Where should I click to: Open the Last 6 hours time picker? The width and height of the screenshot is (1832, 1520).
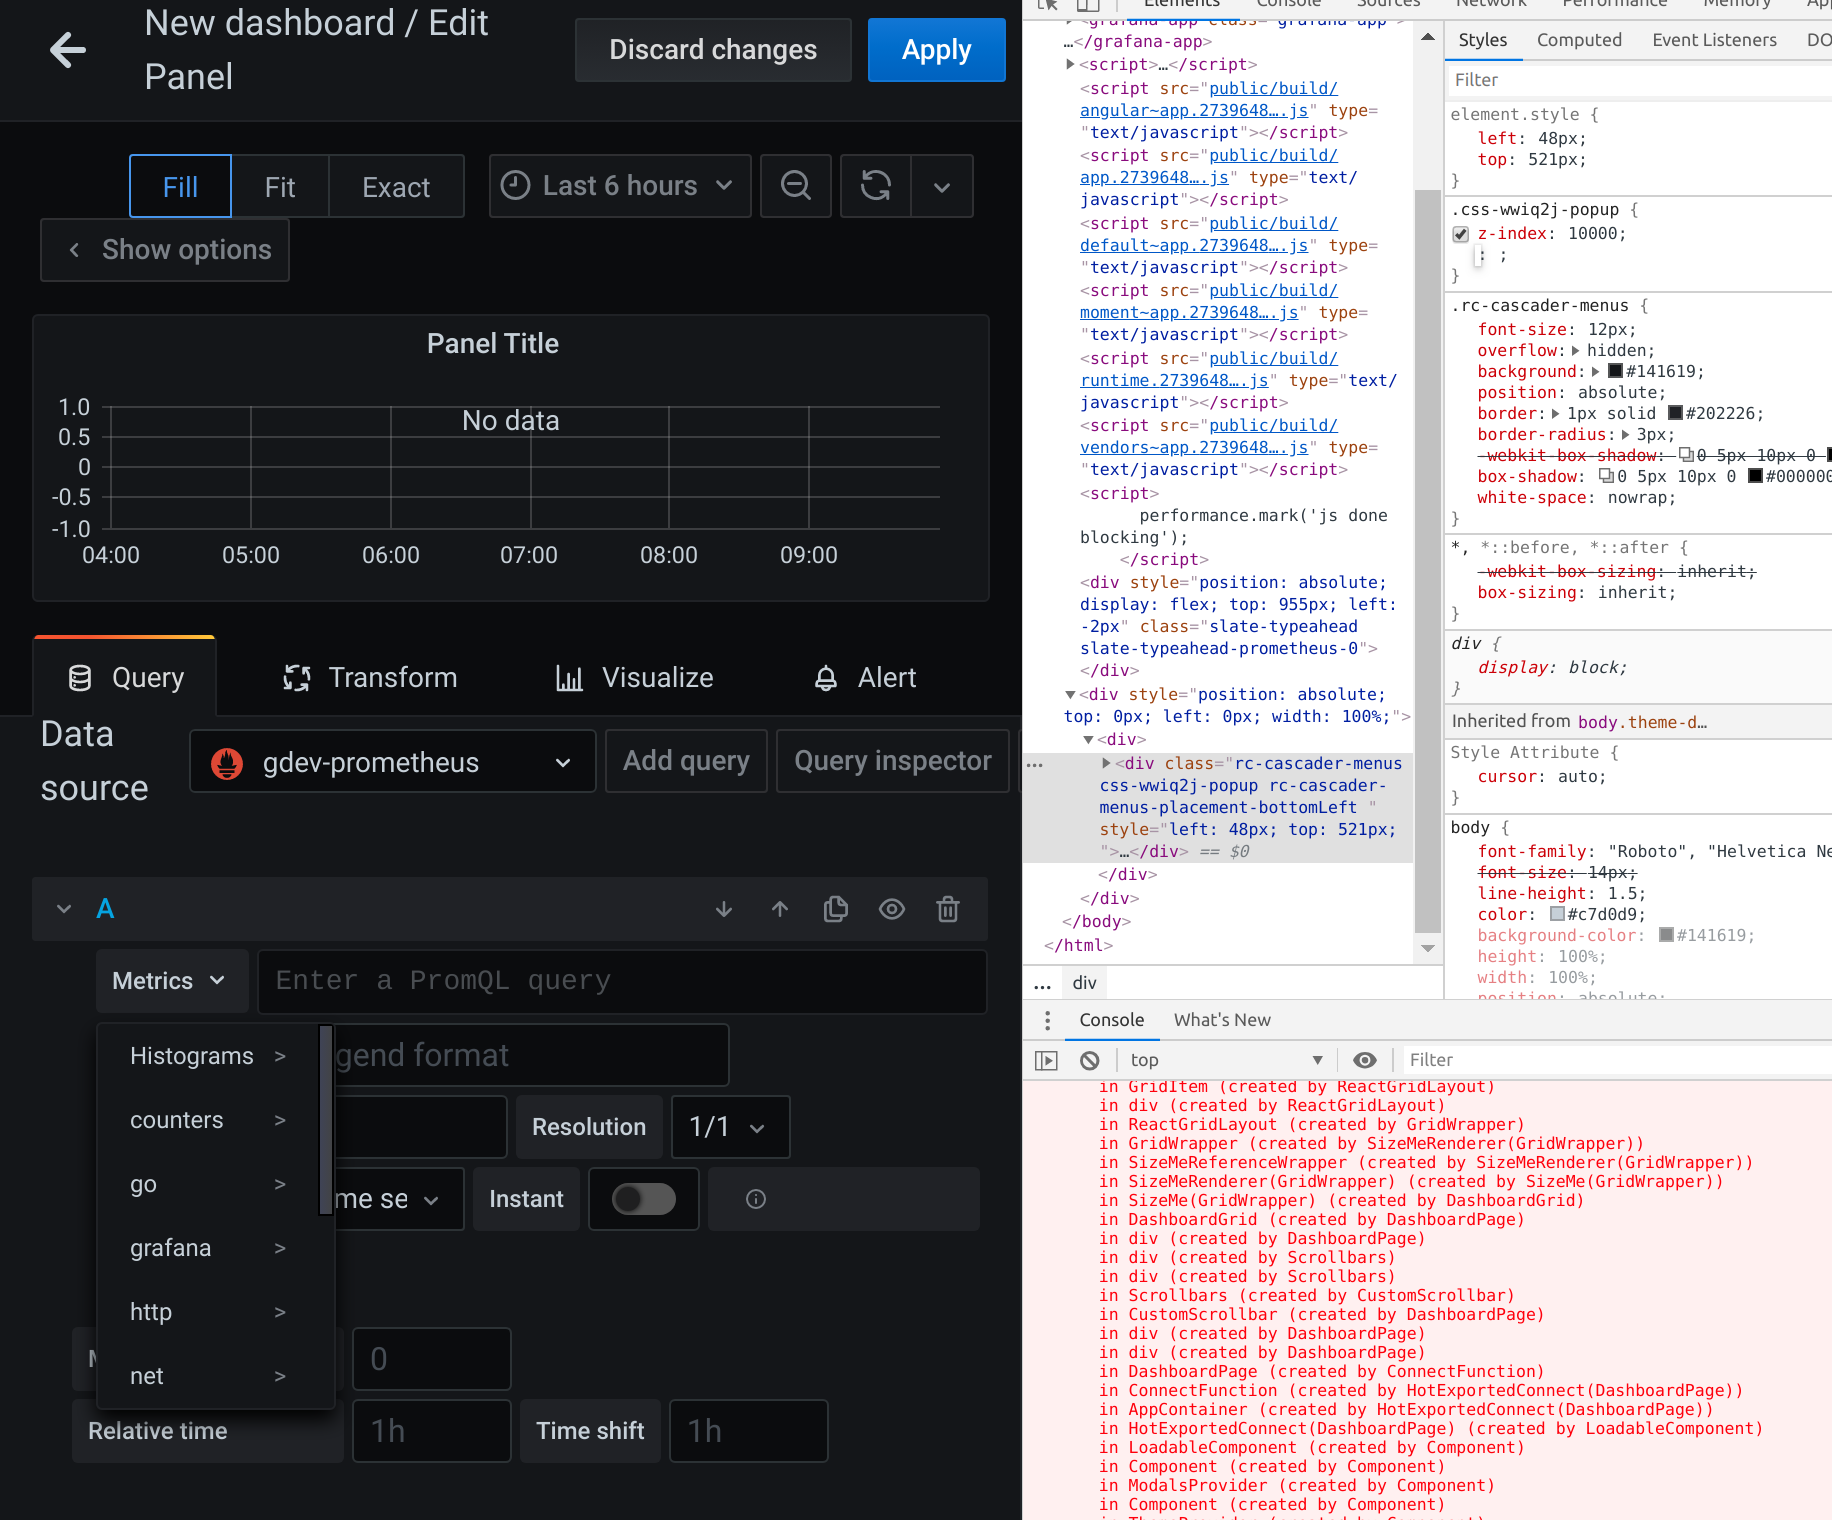tap(618, 186)
